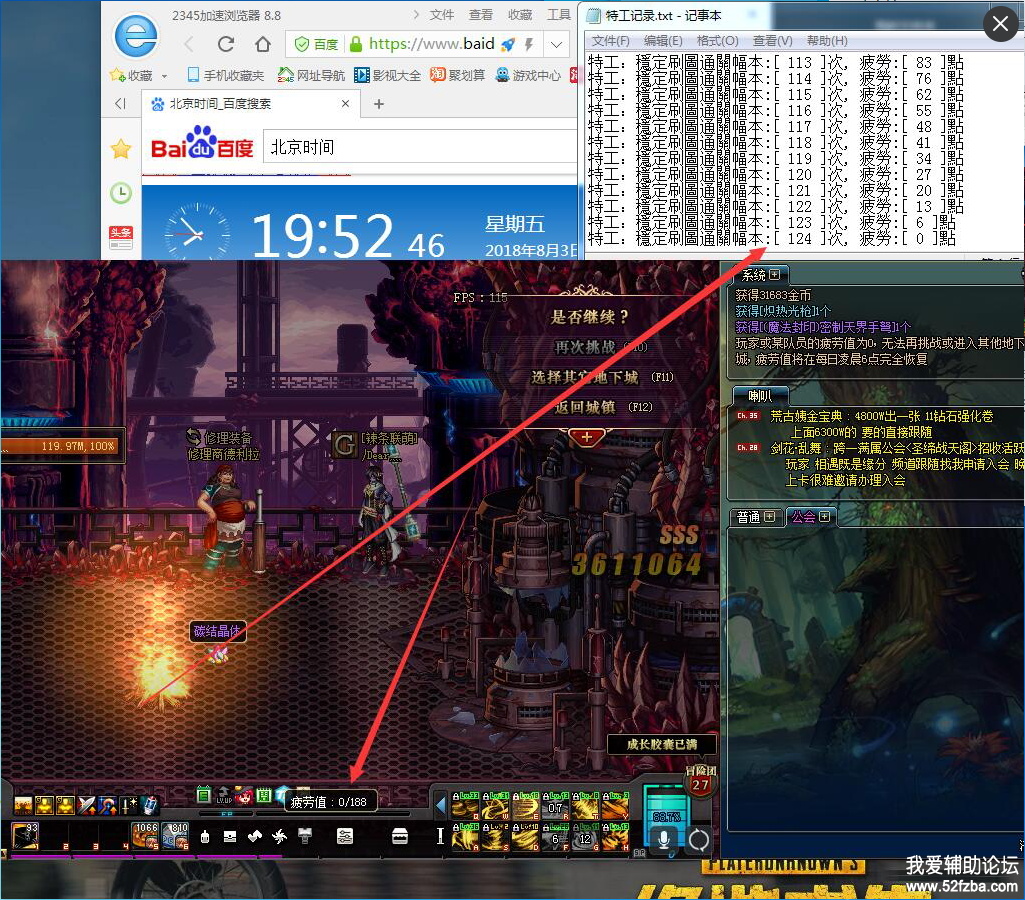Go back in the 2345 browser
The image size is (1025, 900).
[189, 44]
